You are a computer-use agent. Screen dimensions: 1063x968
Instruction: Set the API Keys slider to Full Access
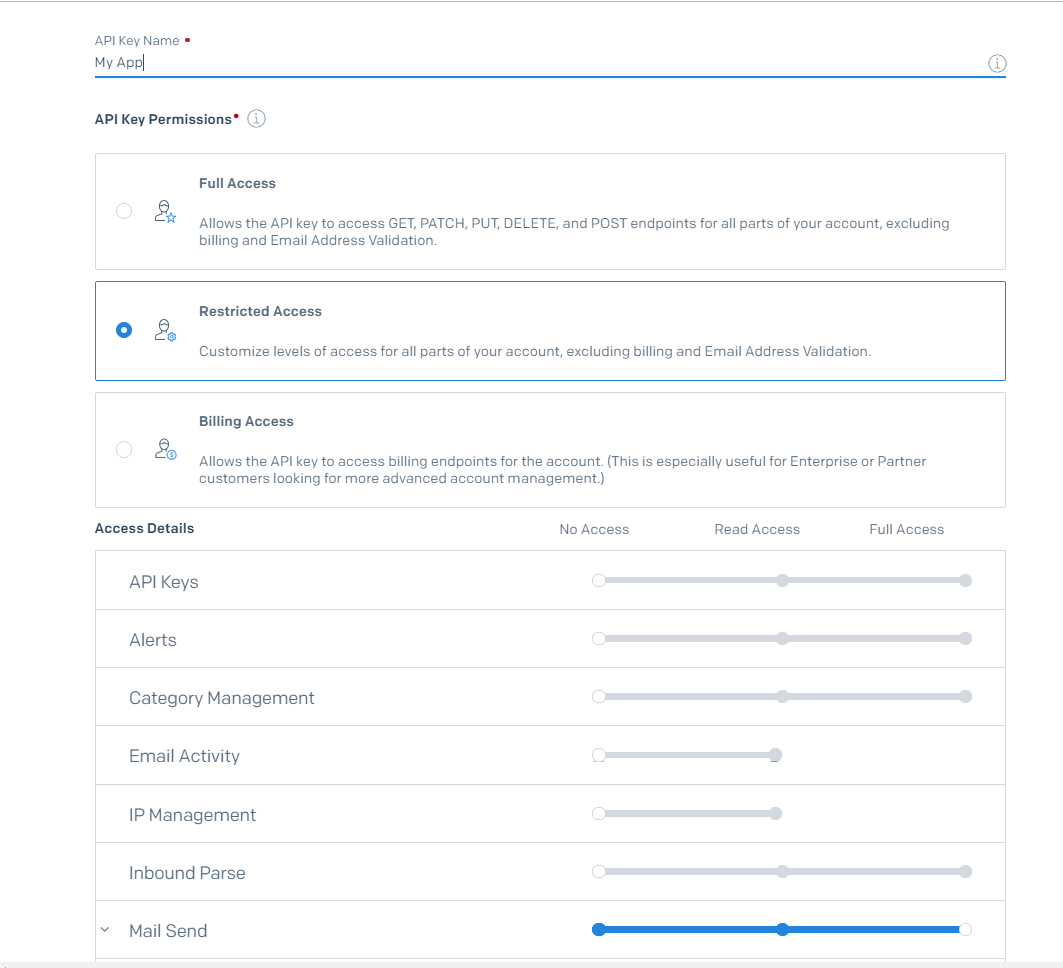coord(965,579)
